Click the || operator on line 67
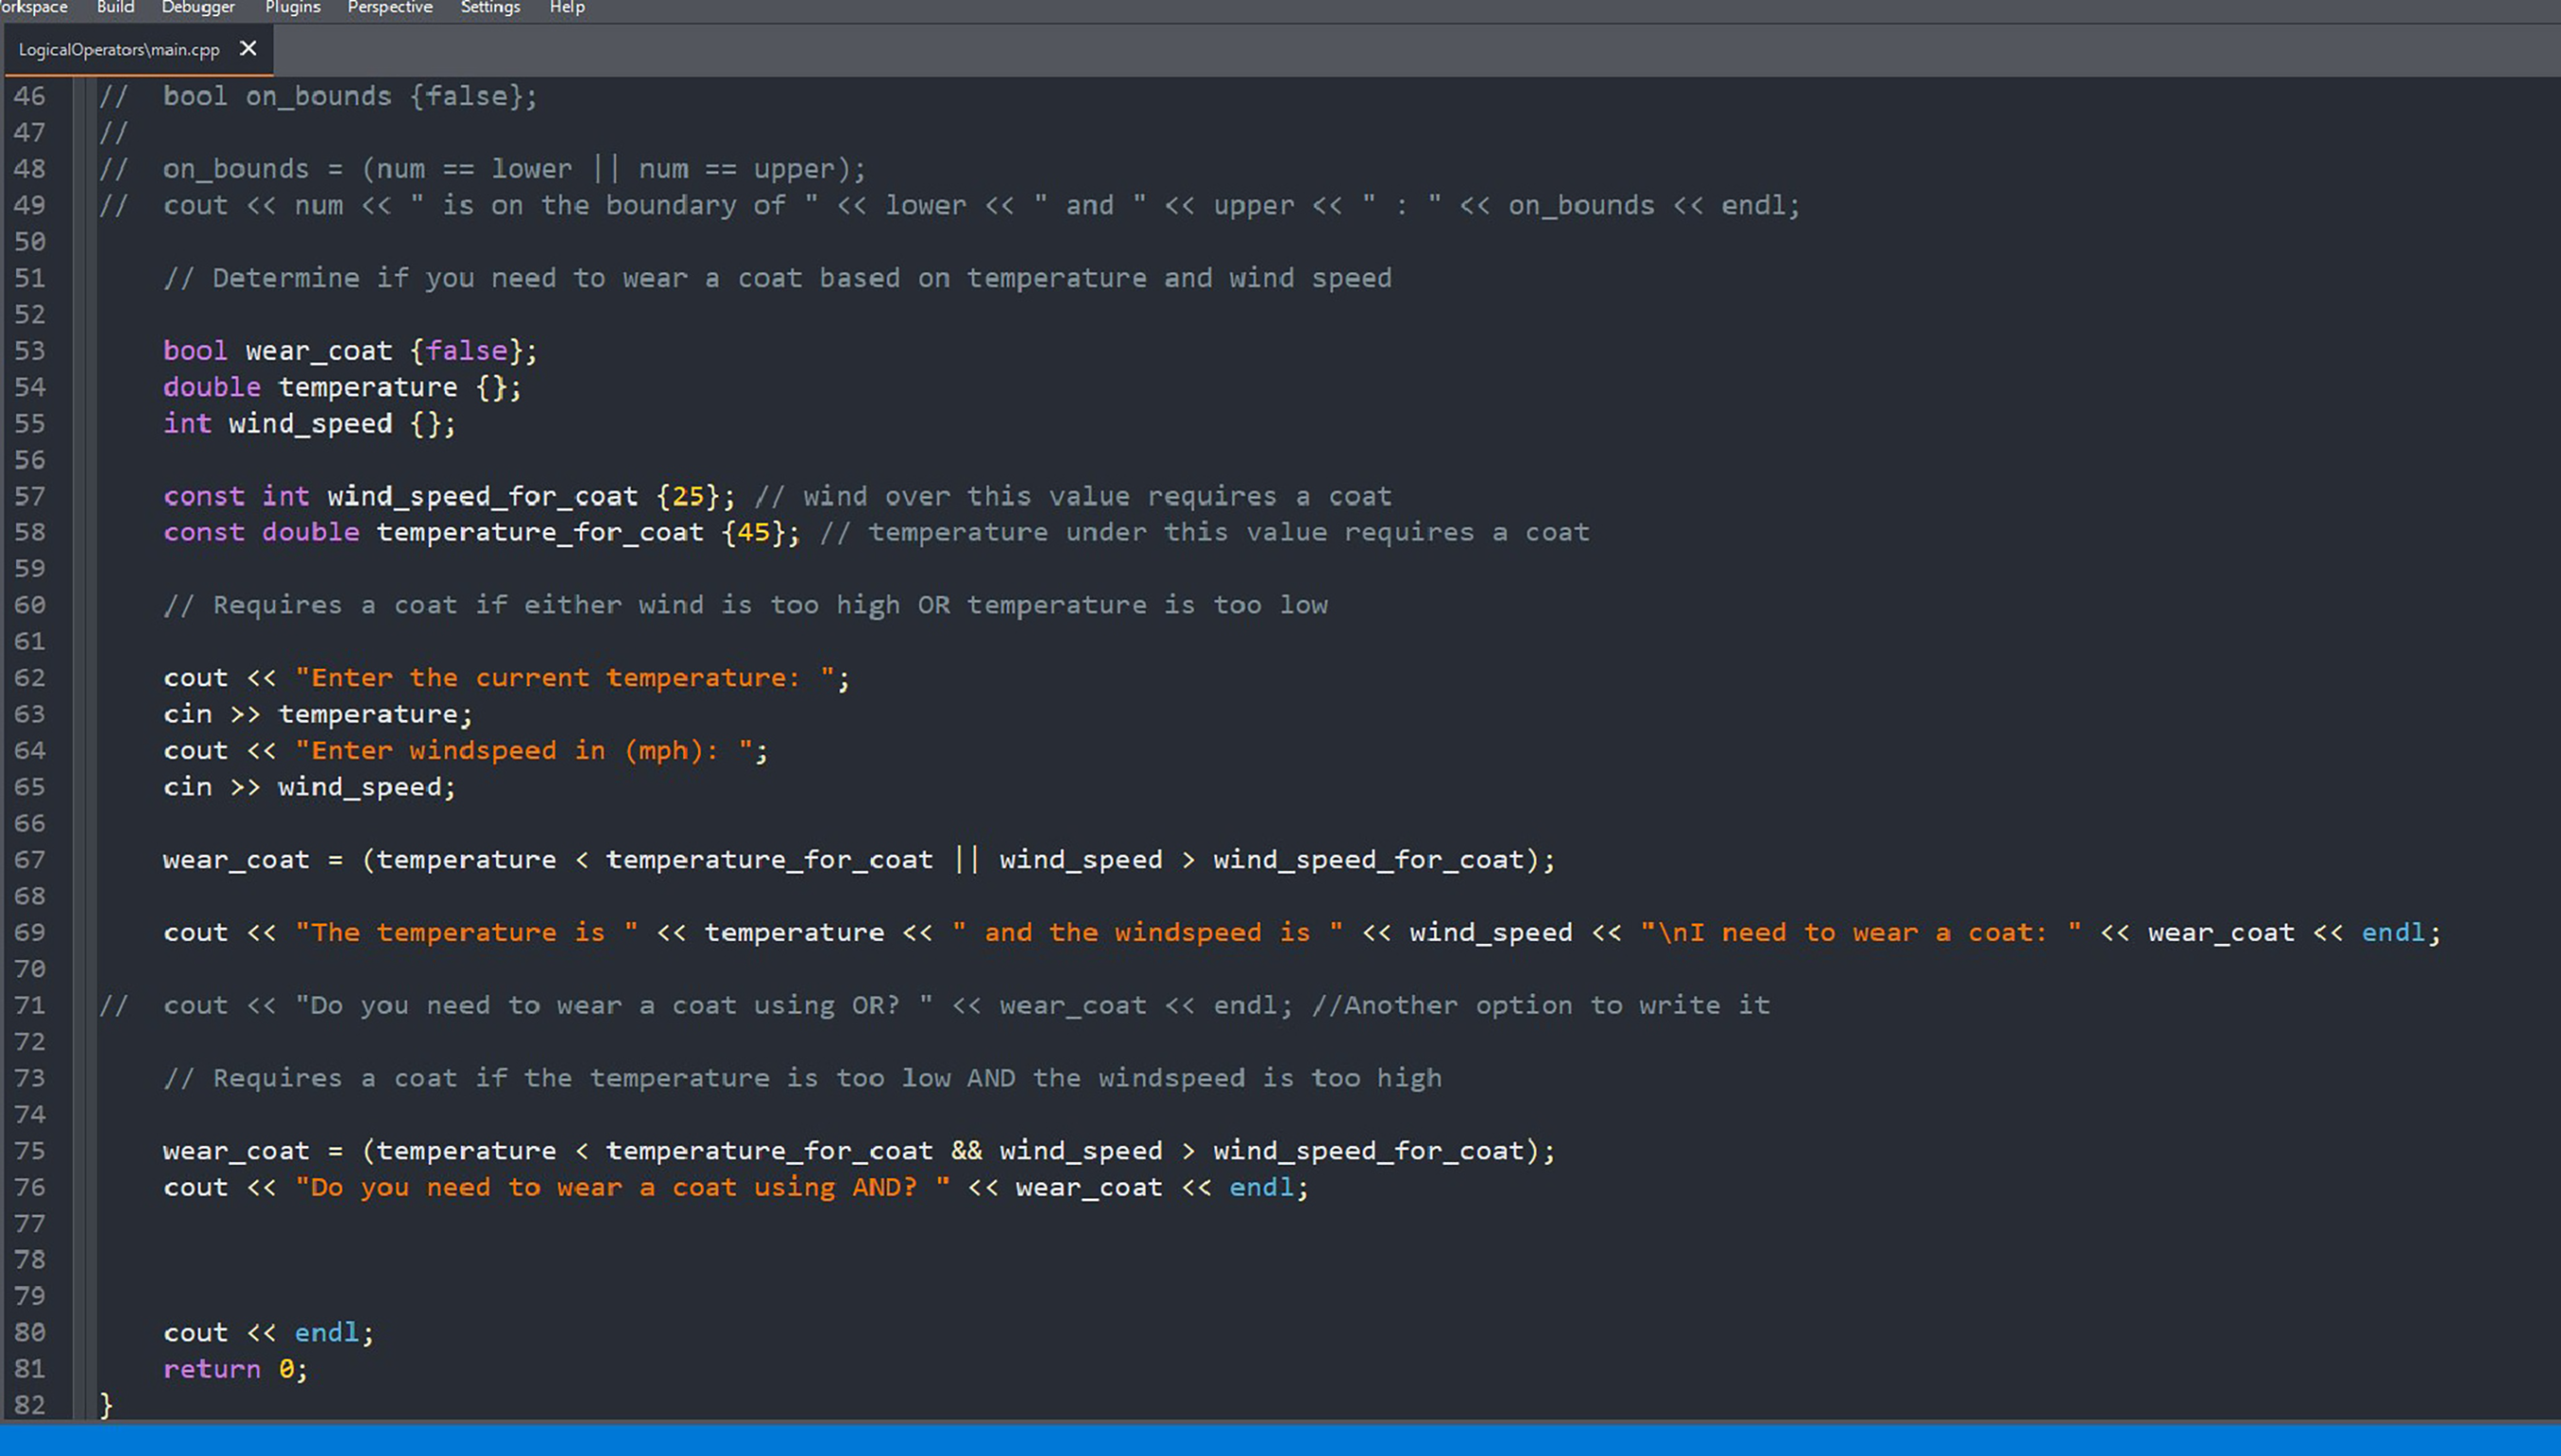This screenshot has width=2561, height=1456. [966, 859]
